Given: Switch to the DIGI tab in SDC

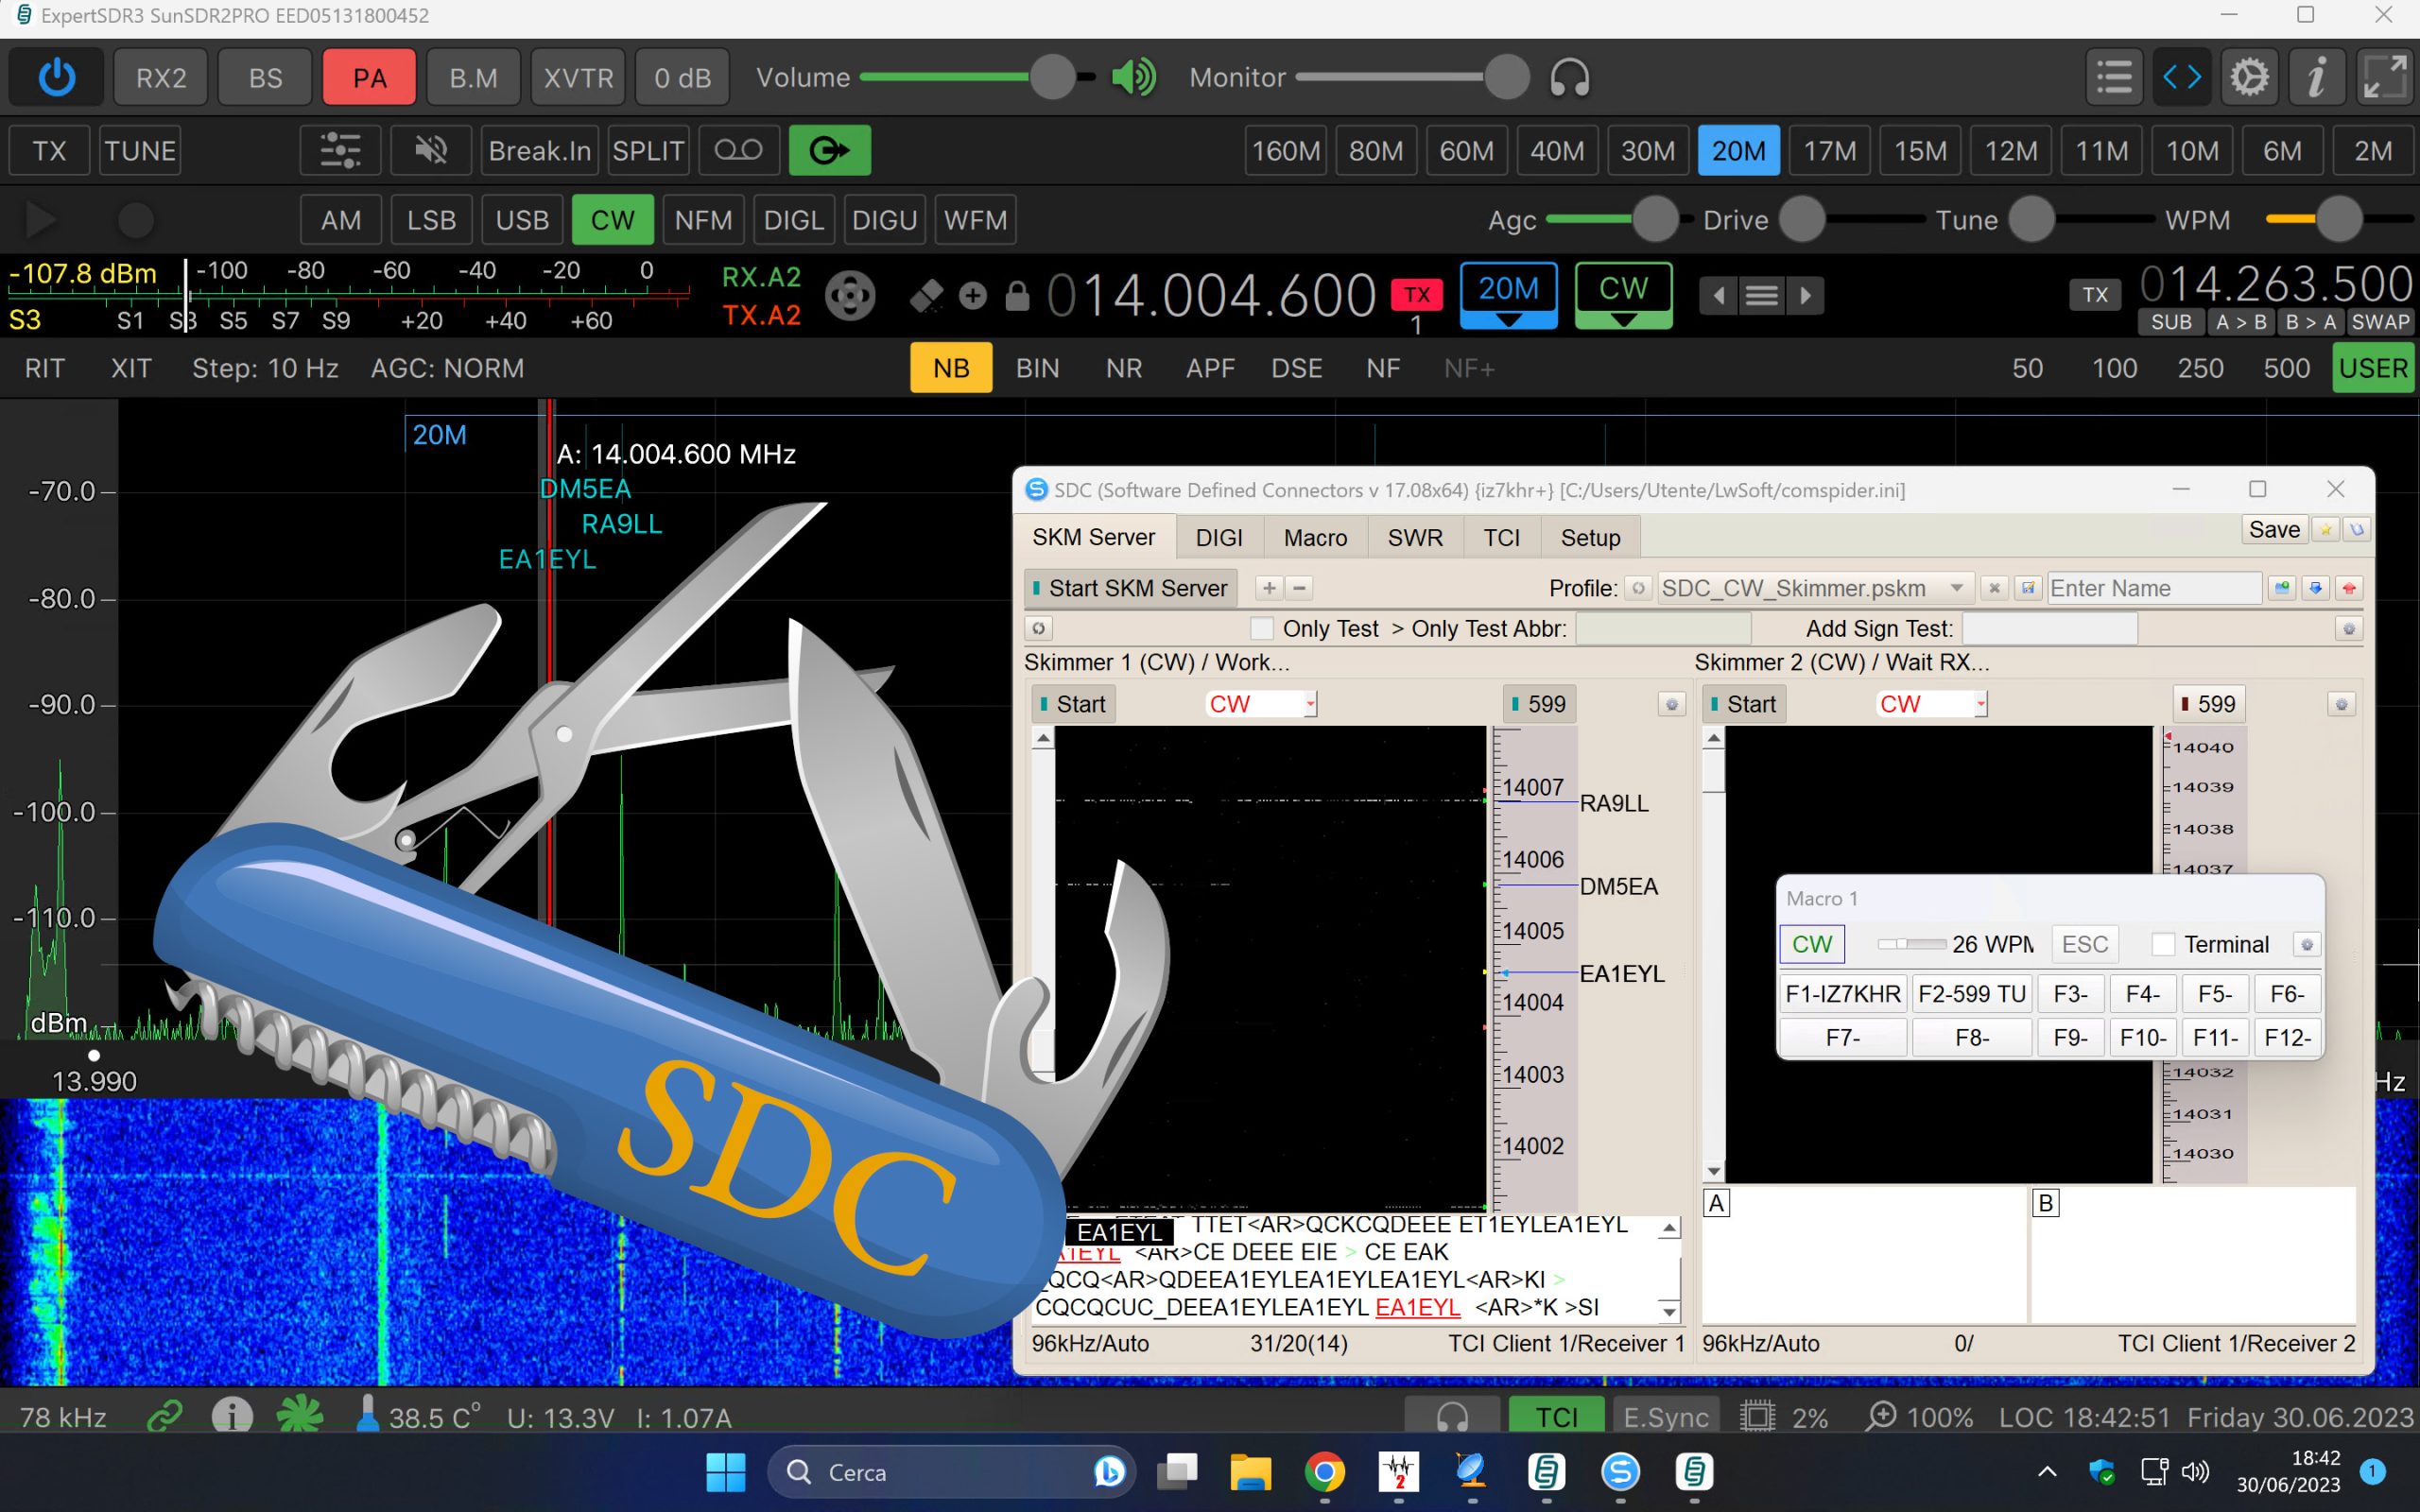Looking at the screenshot, I should click(x=1219, y=537).
